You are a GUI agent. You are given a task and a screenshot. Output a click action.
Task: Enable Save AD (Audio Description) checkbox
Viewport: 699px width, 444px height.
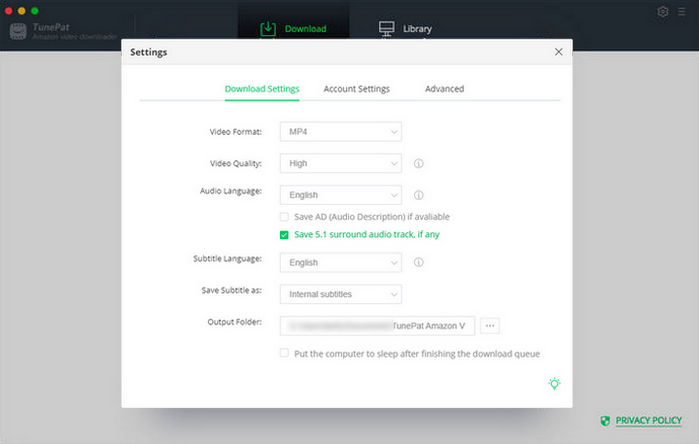pyautogui.click(x=285, y=217)
